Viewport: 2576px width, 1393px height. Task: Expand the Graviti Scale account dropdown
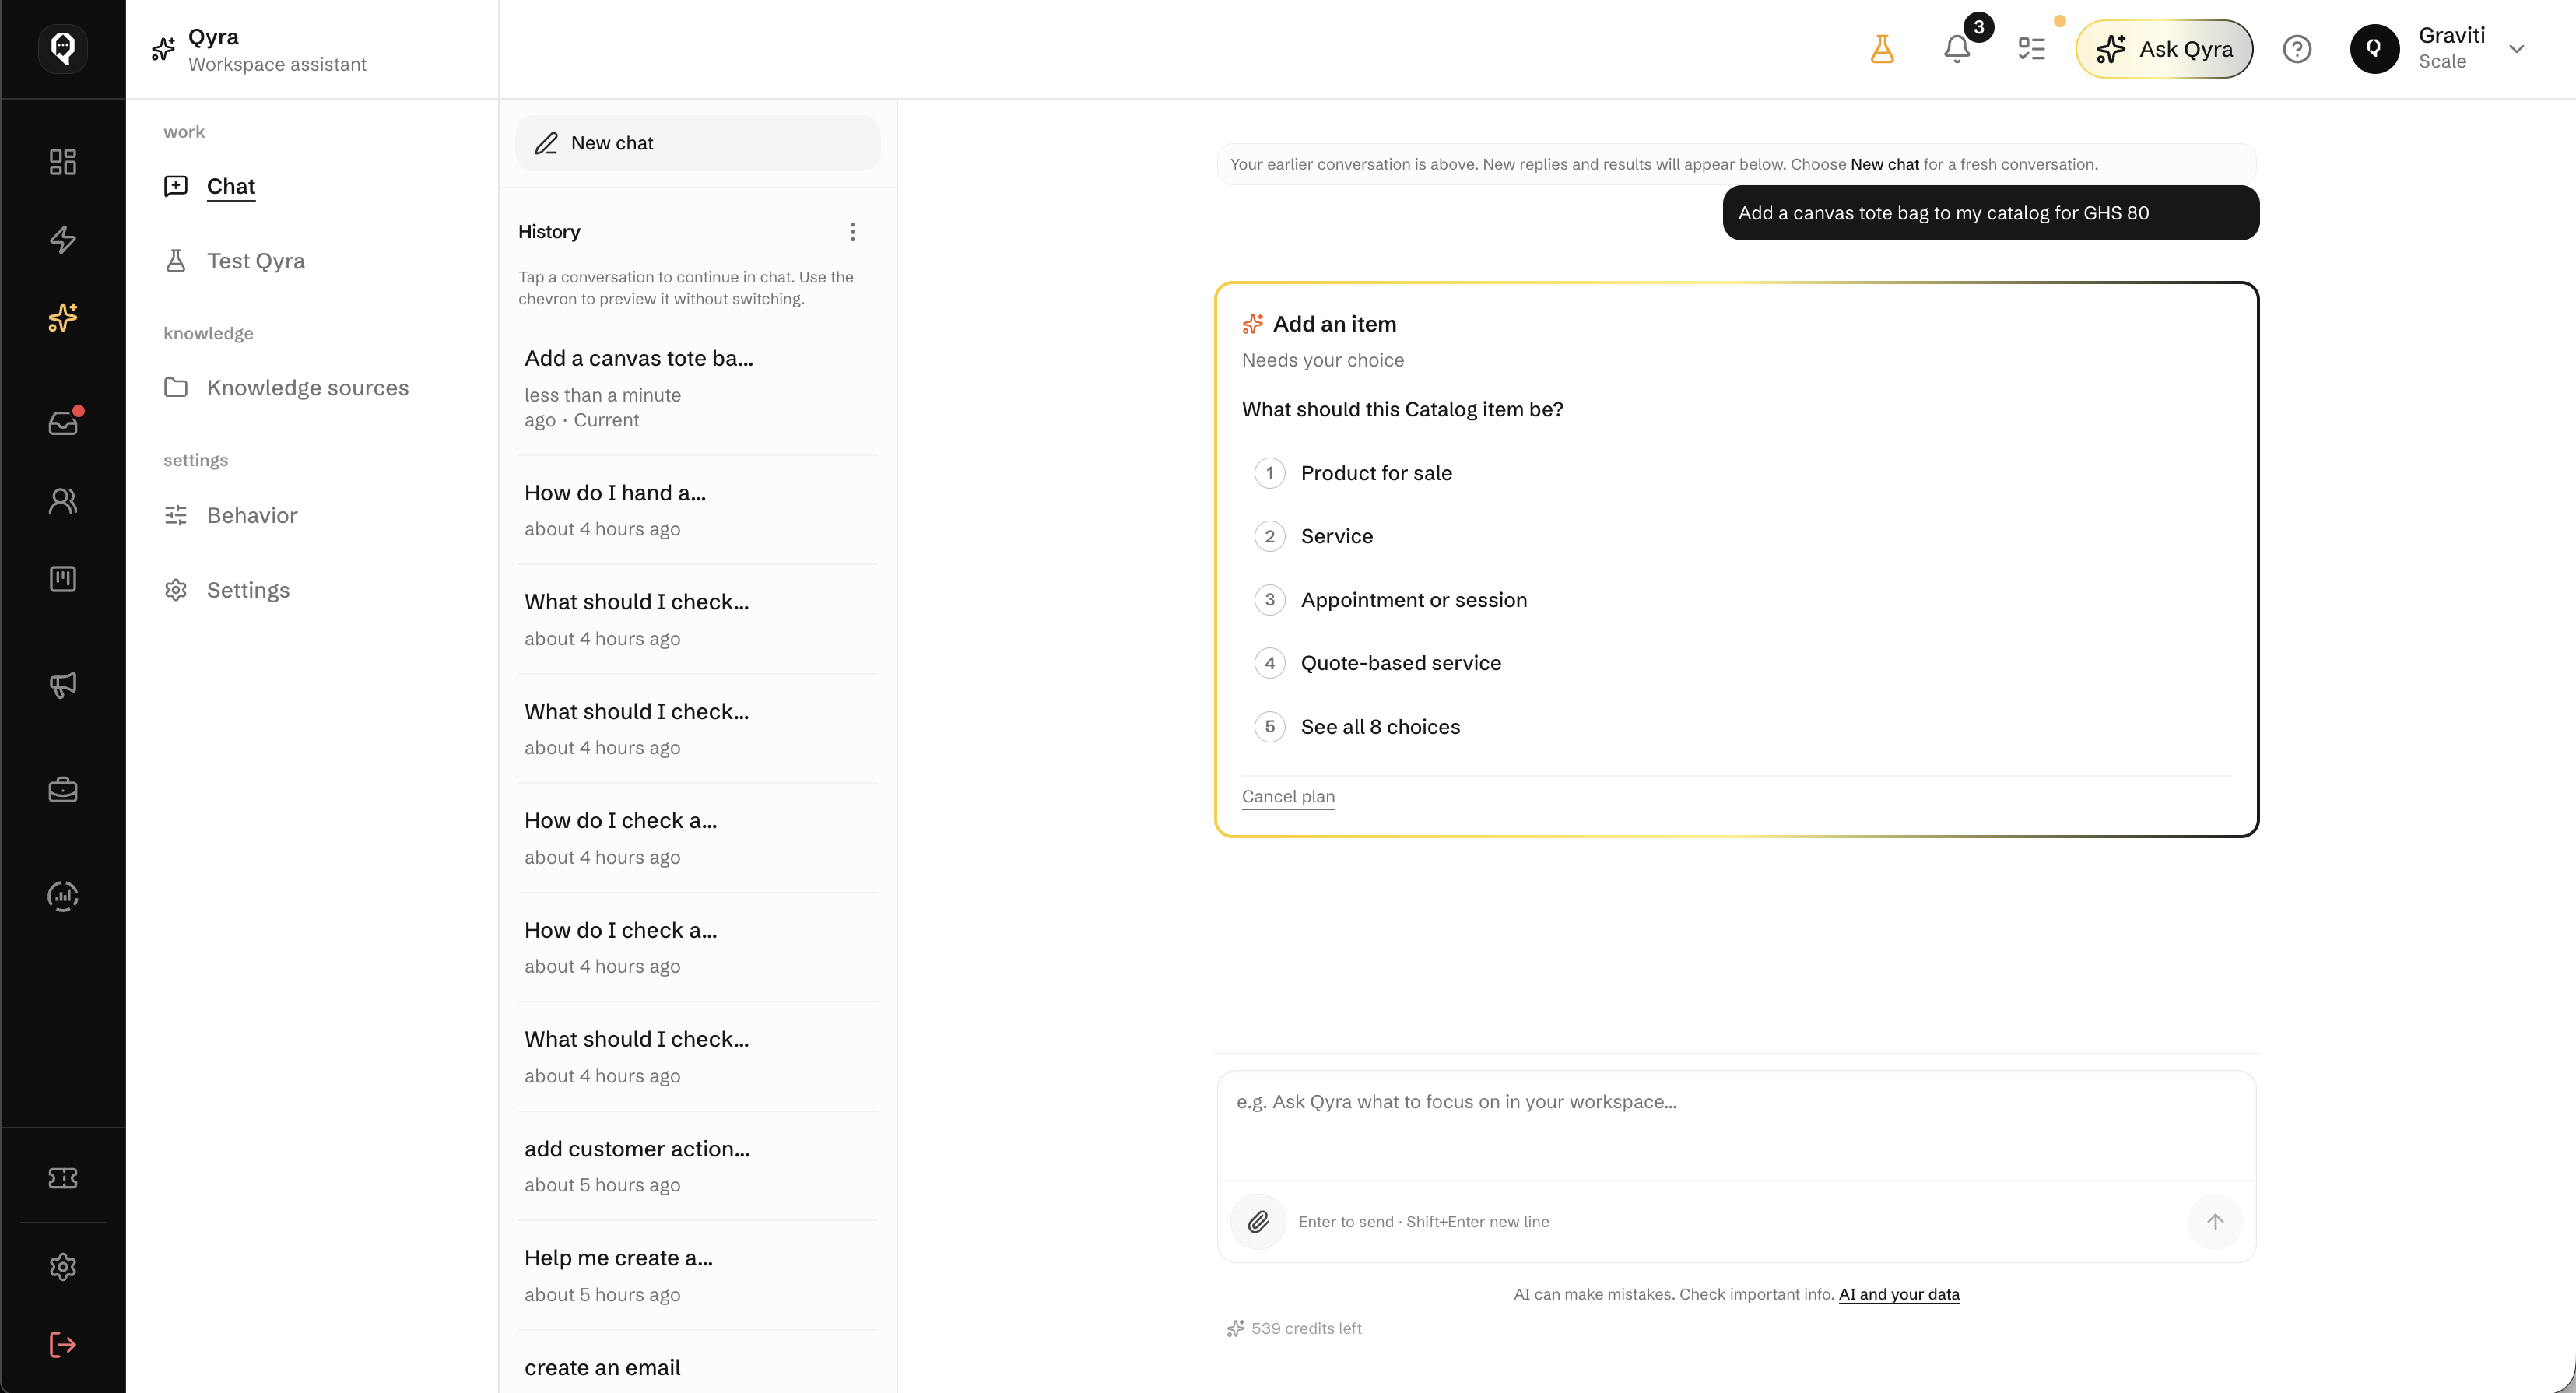coord(2517,49)
